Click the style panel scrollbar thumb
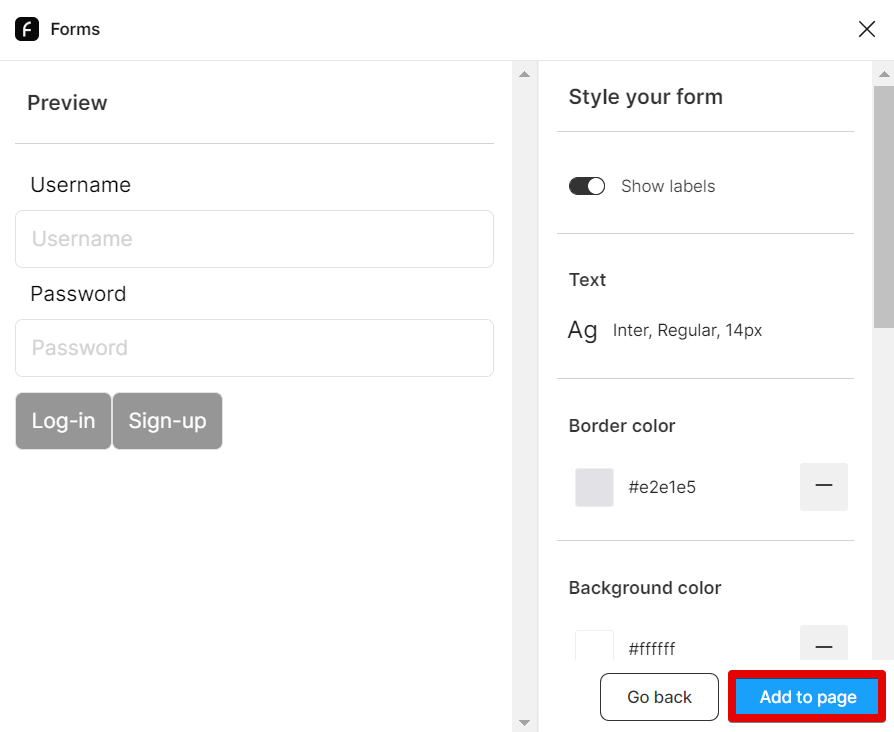The image size is (894, 732). [883, 206]
